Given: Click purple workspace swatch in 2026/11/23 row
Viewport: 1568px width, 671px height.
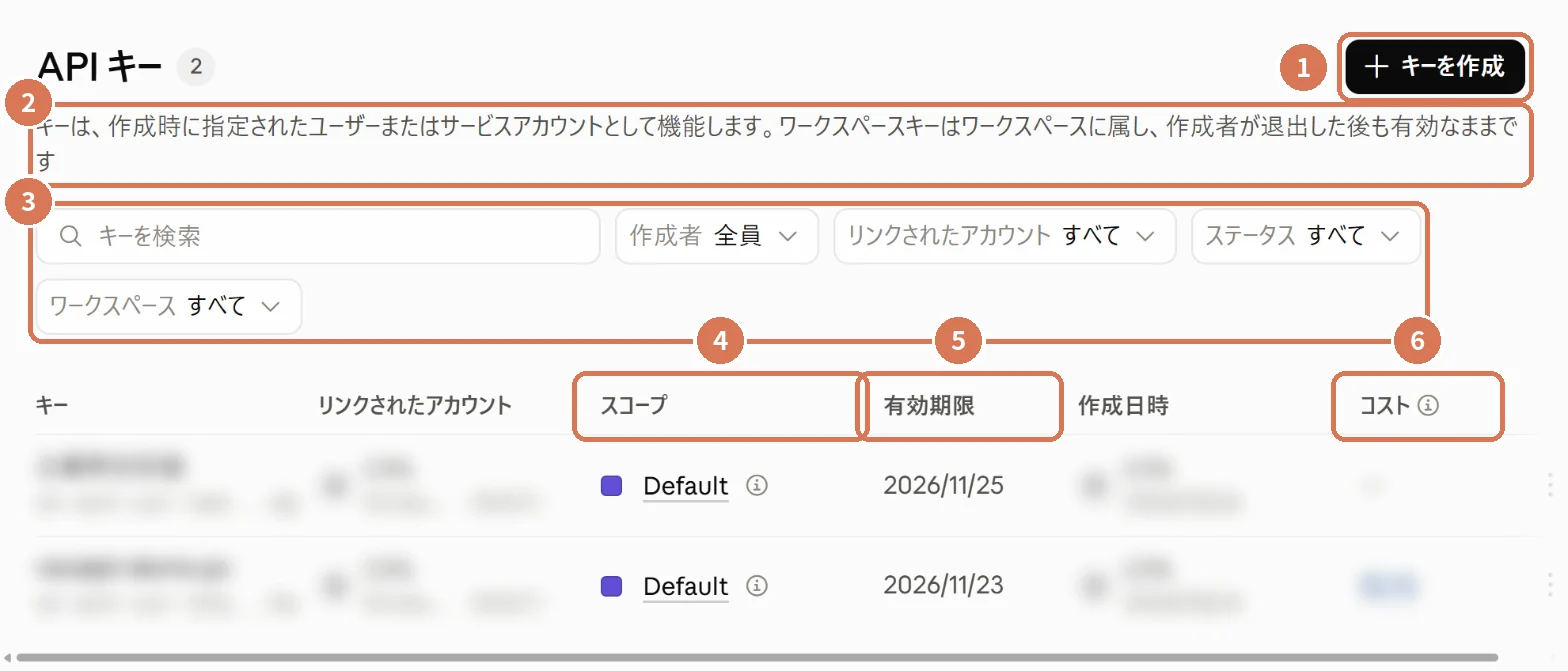Looking at the screenshot, I should 611,586.
